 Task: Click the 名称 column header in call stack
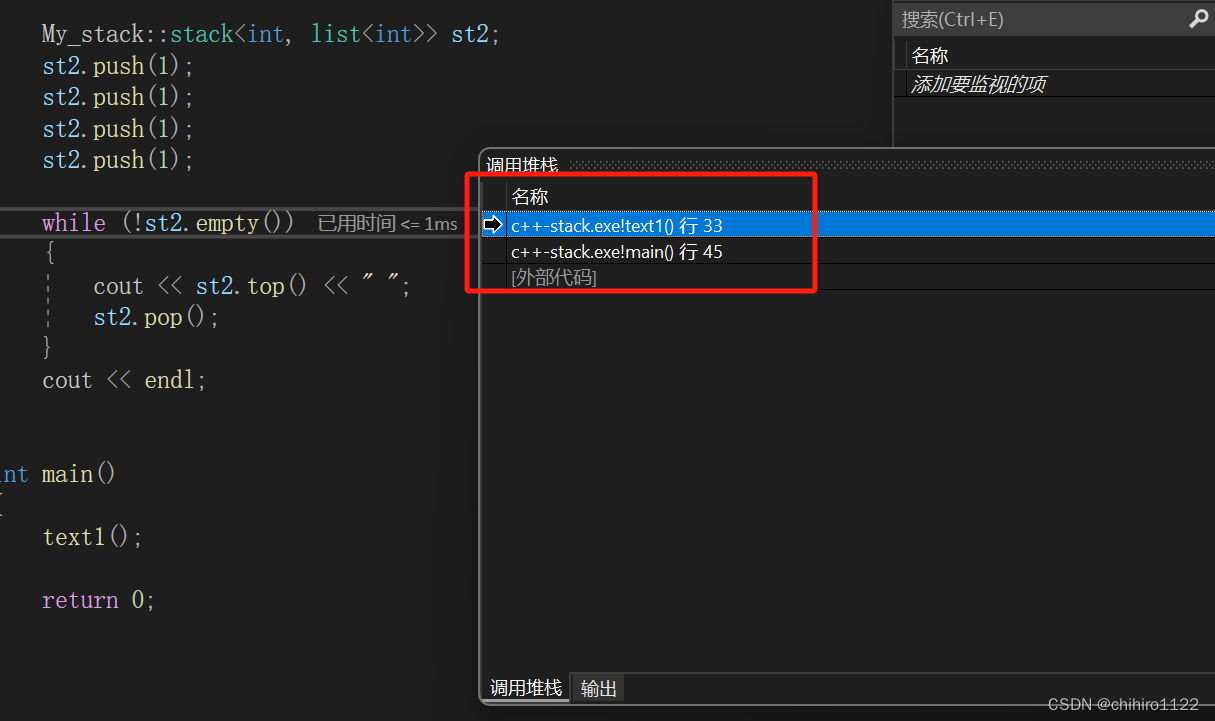click(529, 196)
